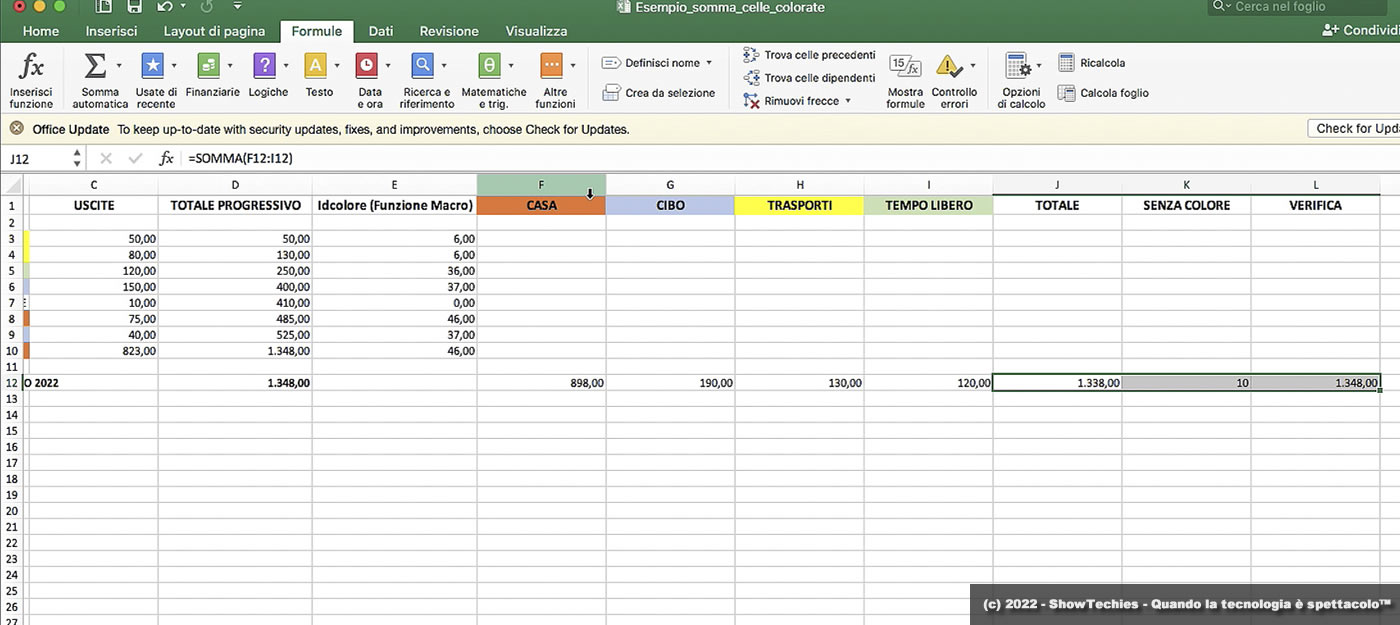Image resolution: width=1400 pixels, height=625 pixels.
Task: Open the Somma automatica dropdown arrow
Action: pyautogui.click(x=119, y=66)
